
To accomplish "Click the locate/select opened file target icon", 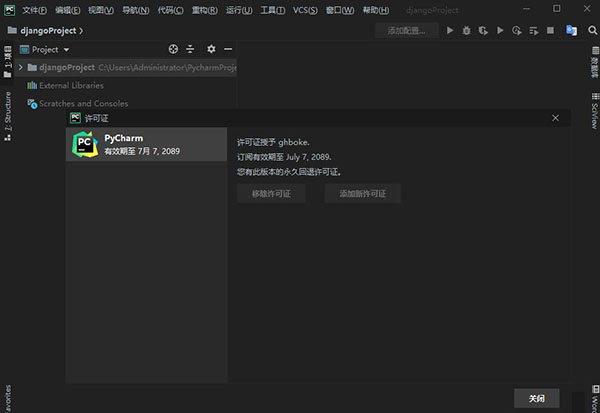I will pyautogui.click(x=173, y=49).
